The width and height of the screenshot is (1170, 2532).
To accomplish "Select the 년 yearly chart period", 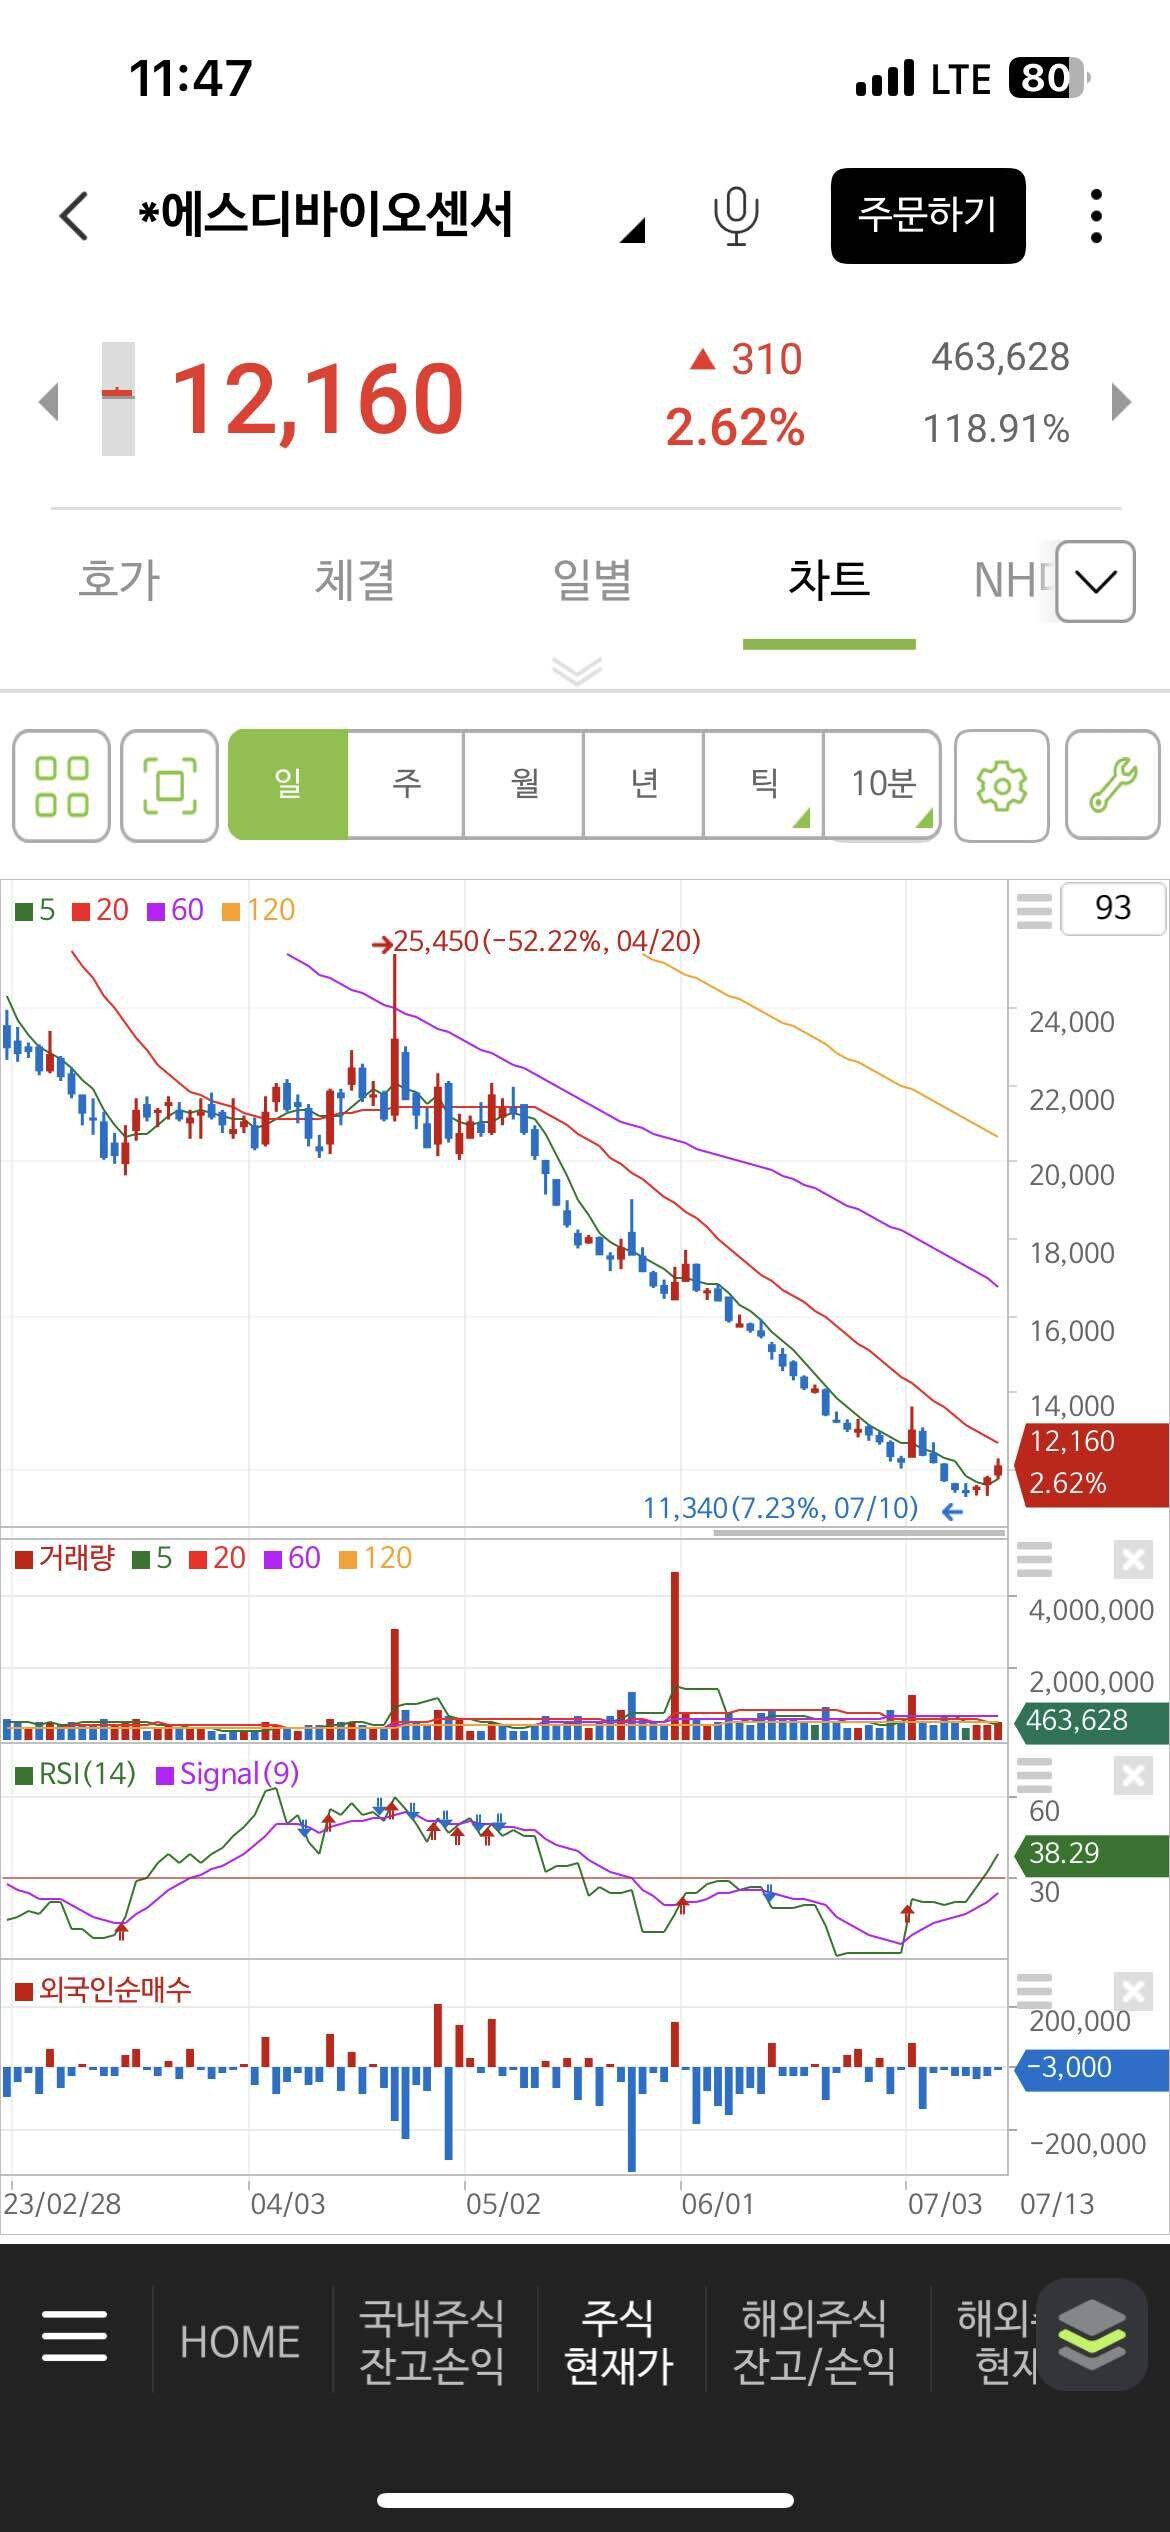I will click(x=644, y=784).
